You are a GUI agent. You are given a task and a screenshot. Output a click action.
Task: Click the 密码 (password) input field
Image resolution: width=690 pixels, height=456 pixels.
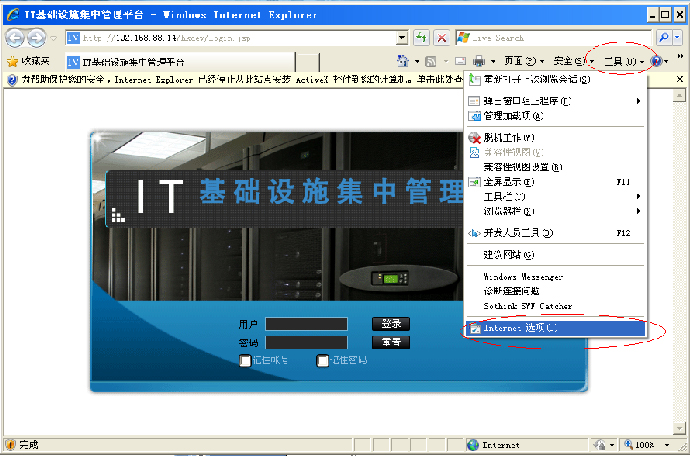(x=306, y=342)
